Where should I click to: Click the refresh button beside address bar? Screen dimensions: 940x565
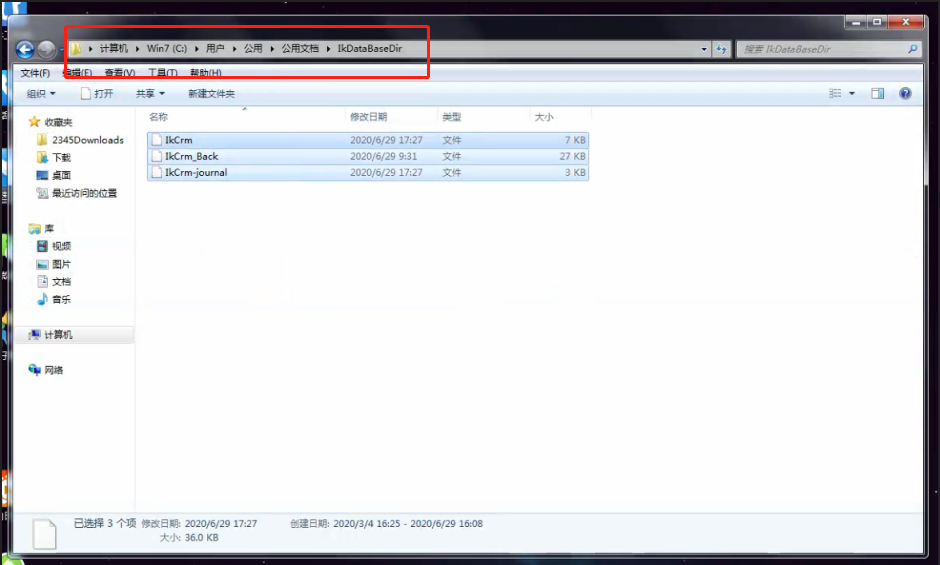click(x=721, y=49)
